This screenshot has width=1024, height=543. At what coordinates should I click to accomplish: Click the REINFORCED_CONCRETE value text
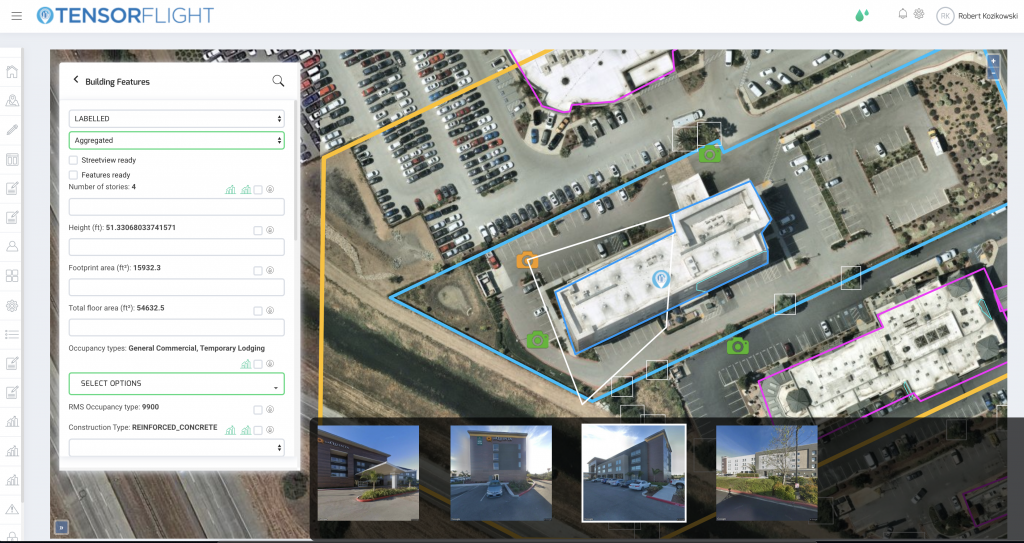pyautogui.click(x=174, y=427)
